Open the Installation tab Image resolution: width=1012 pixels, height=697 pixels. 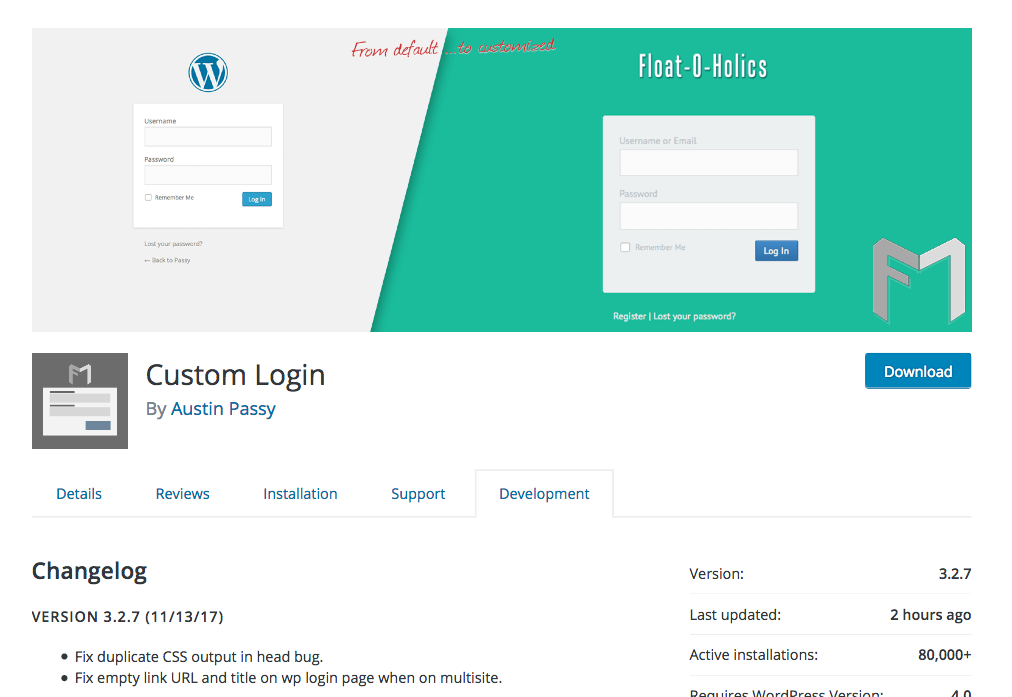[300, 494]
